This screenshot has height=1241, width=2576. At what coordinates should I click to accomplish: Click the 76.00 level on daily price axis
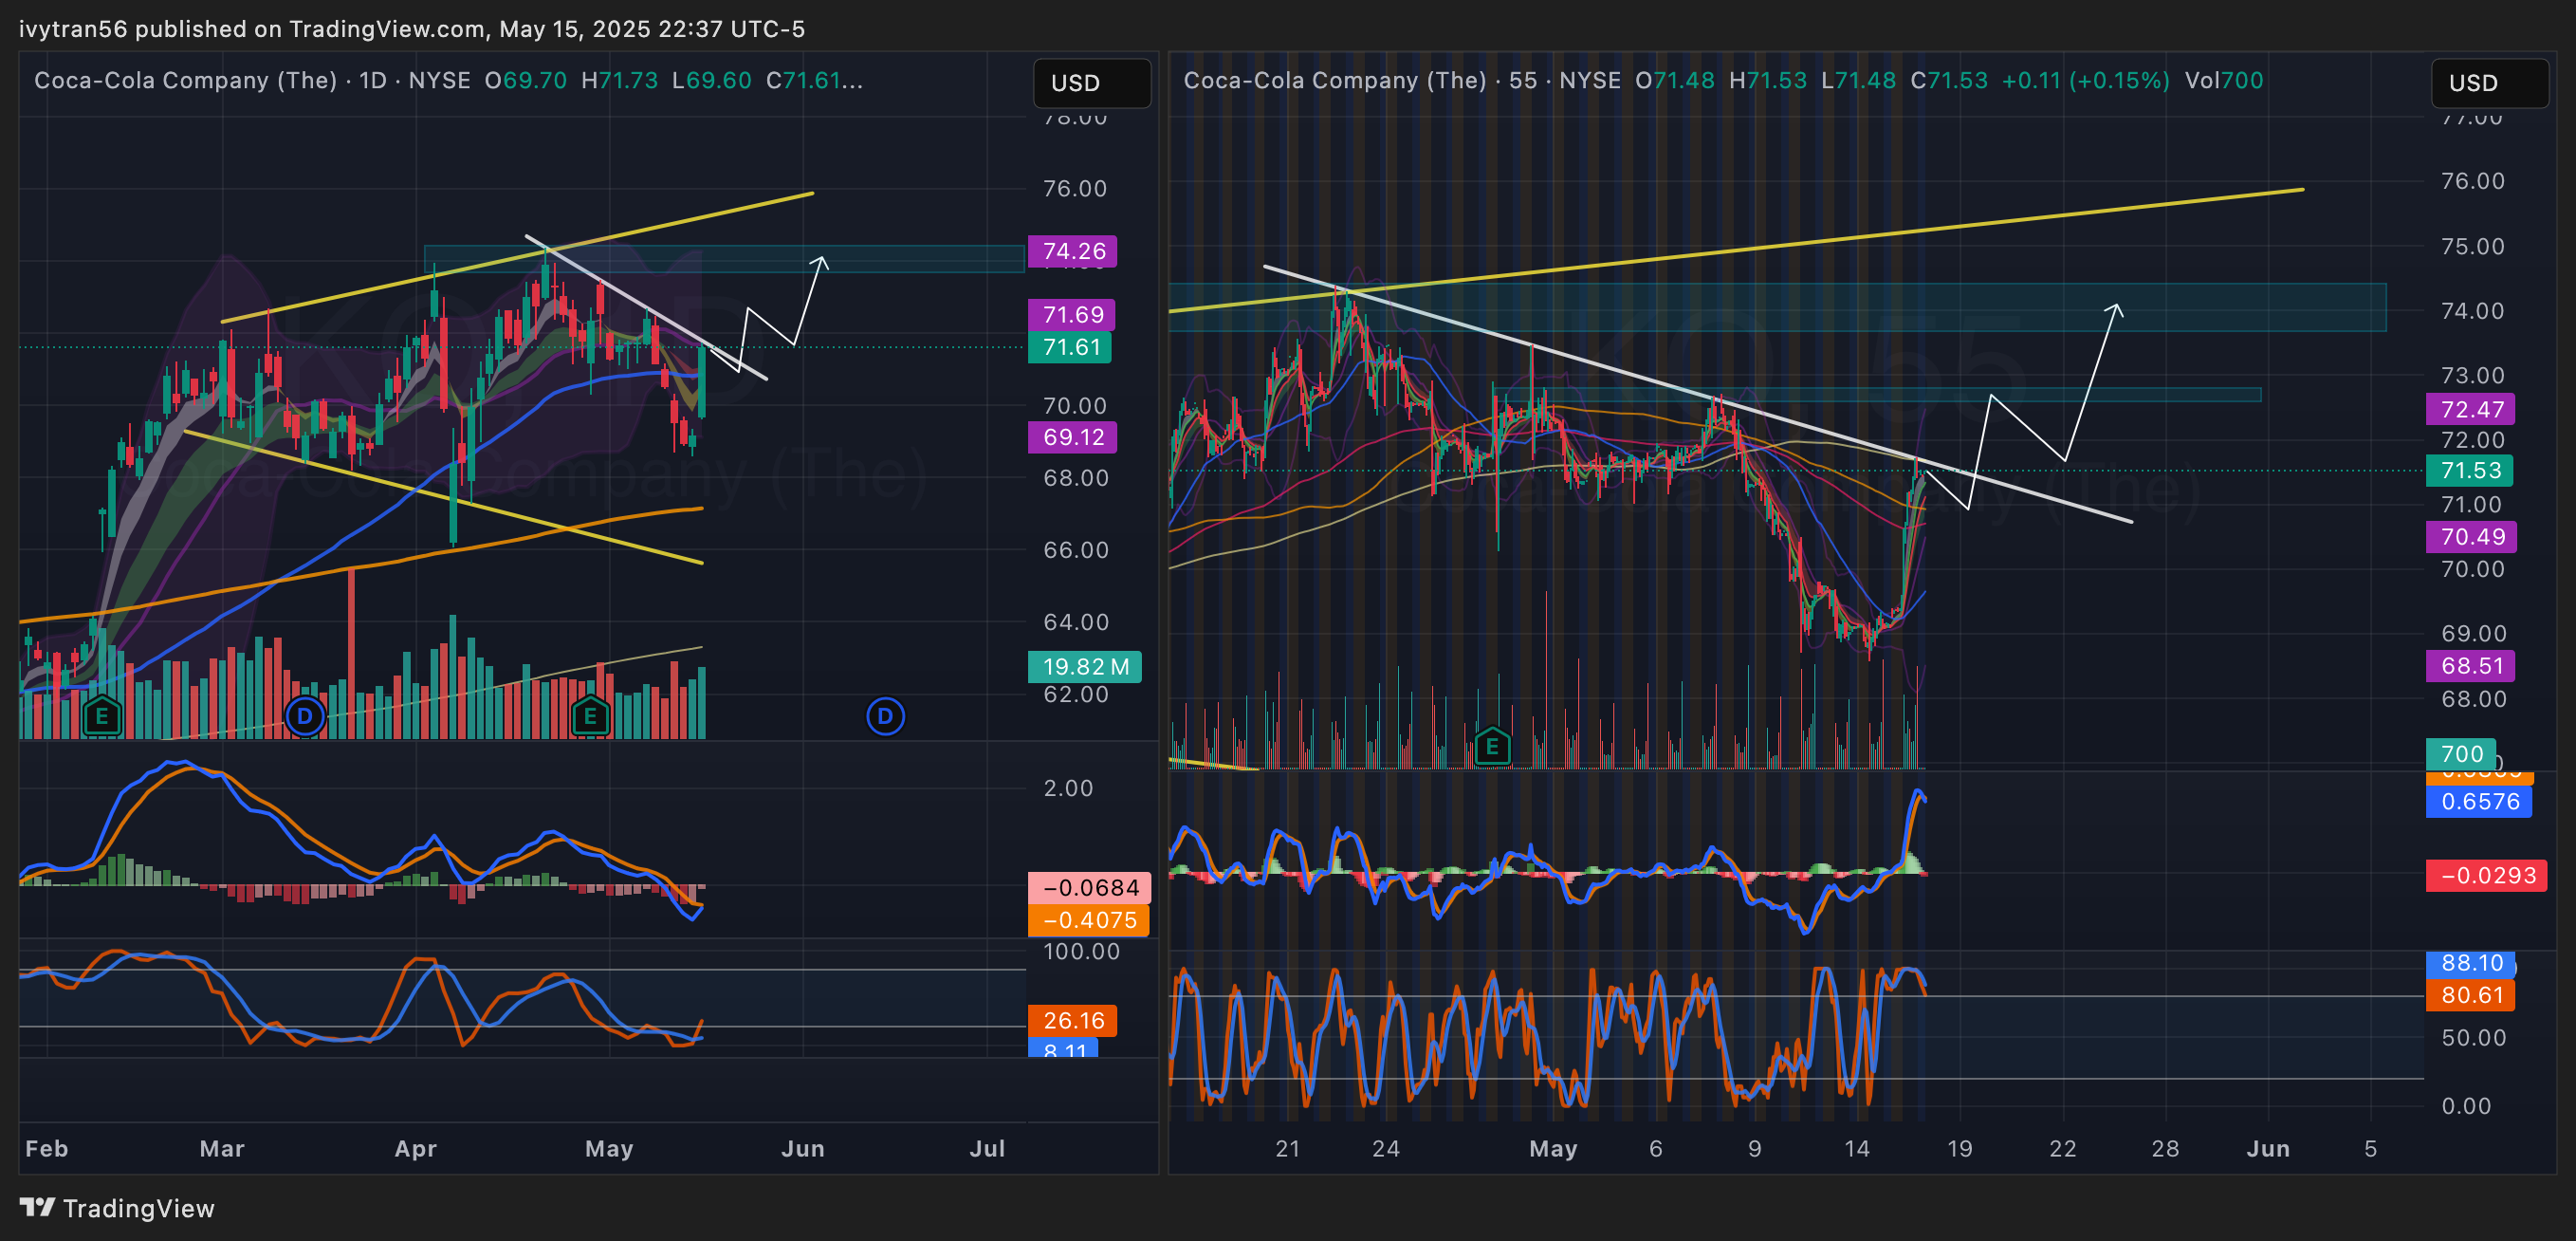pyautogui.click(x=1075, y=189)
